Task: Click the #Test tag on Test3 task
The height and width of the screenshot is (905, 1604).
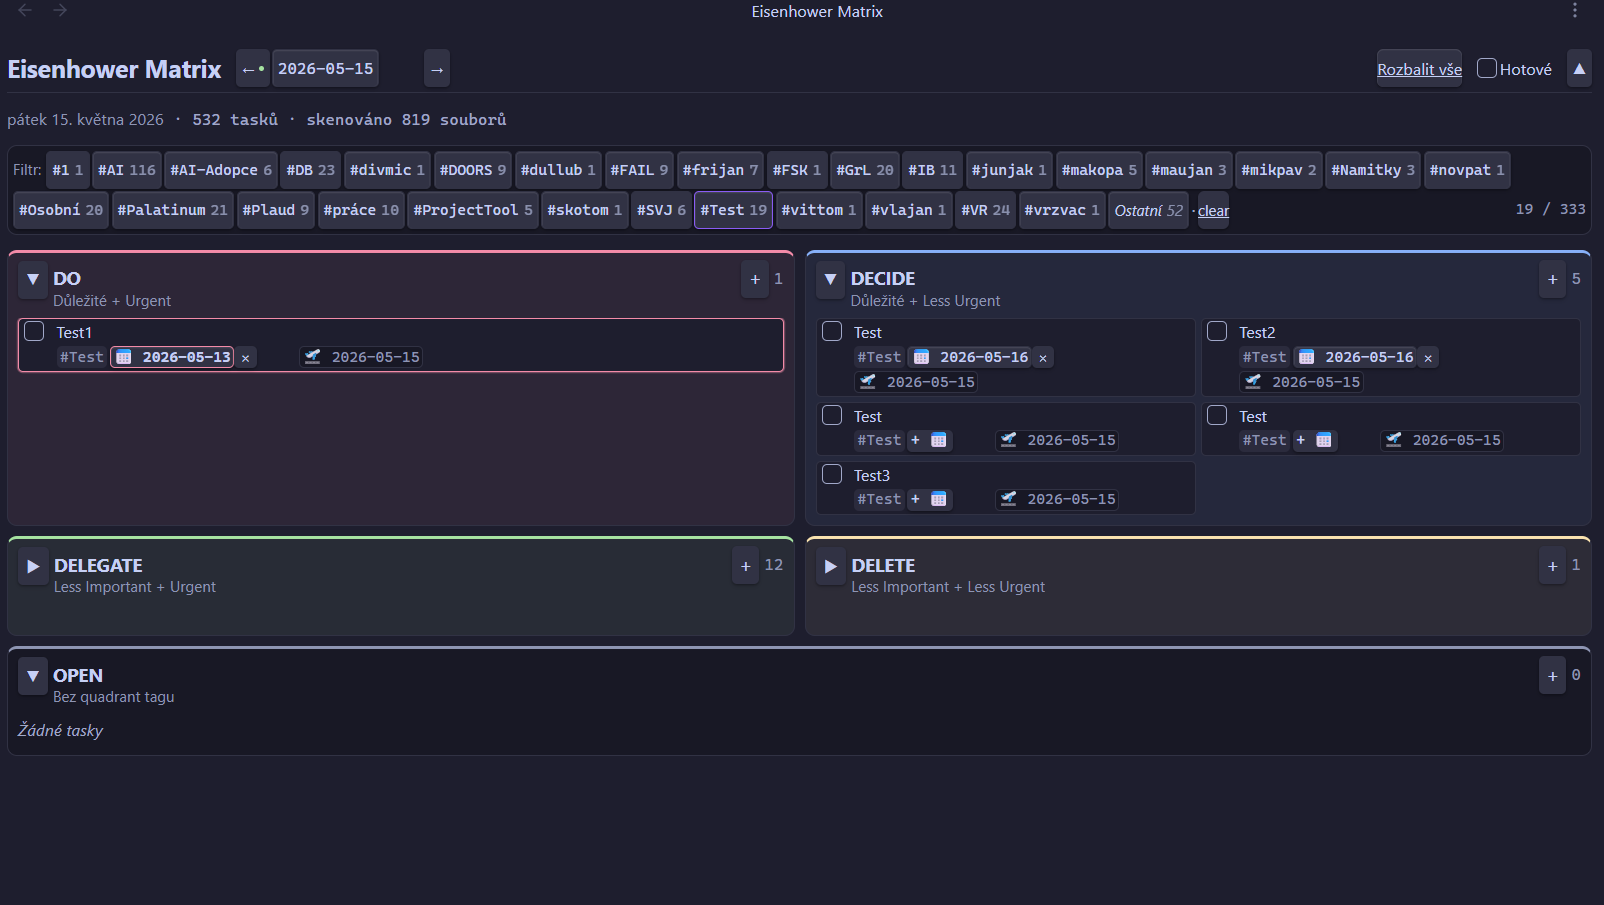Action: pyautogui.click(x=879, y=499)
